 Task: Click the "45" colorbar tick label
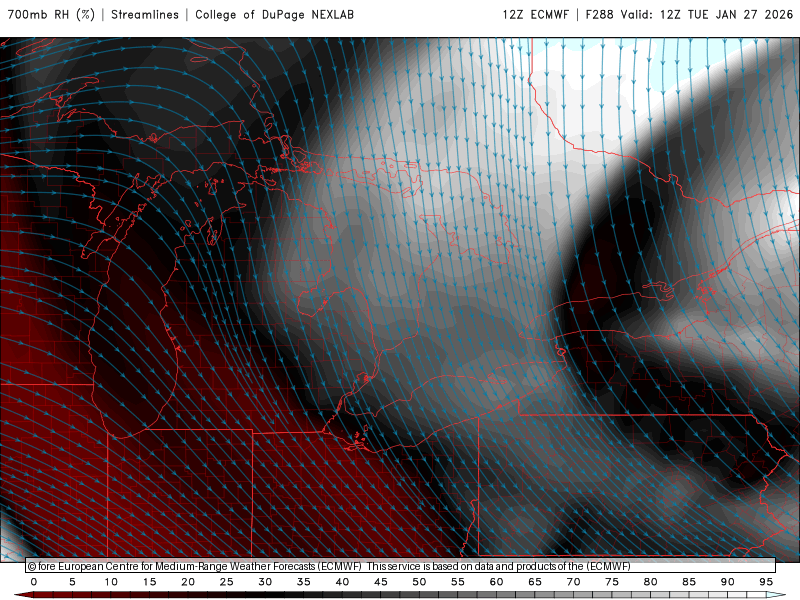click(x=381, y=582)
